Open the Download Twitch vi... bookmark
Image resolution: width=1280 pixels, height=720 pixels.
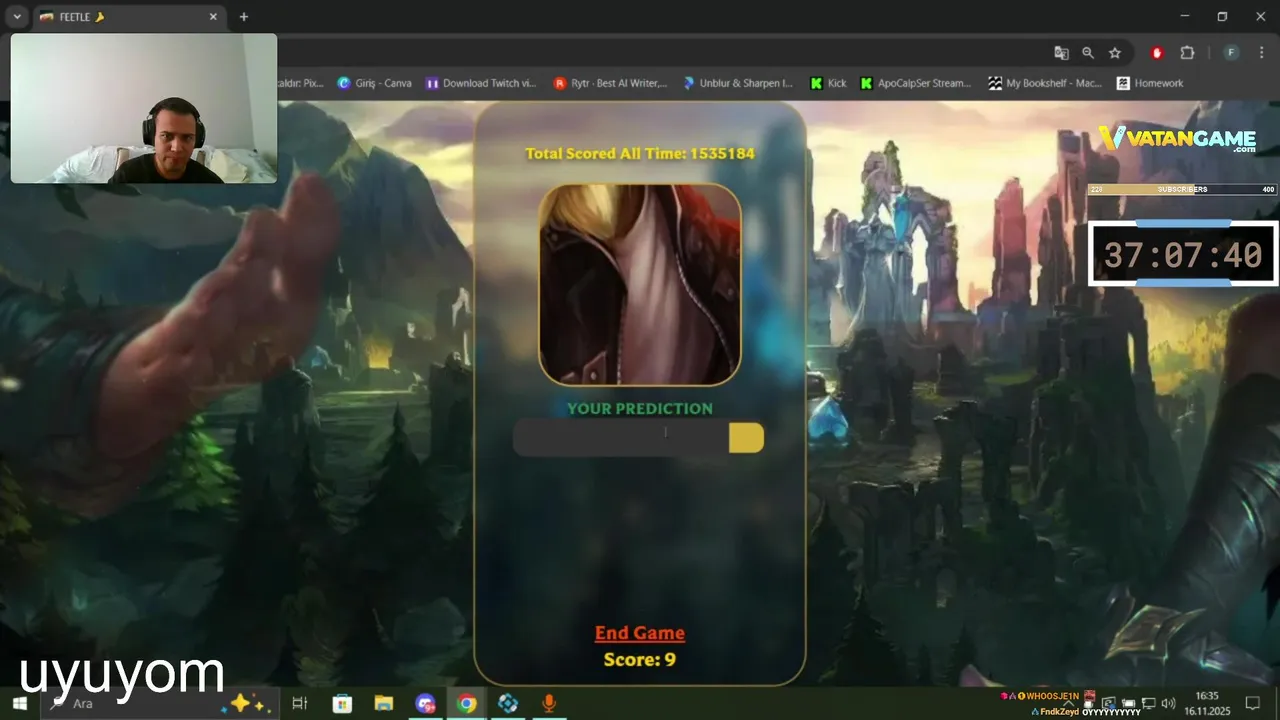(481, 83)
